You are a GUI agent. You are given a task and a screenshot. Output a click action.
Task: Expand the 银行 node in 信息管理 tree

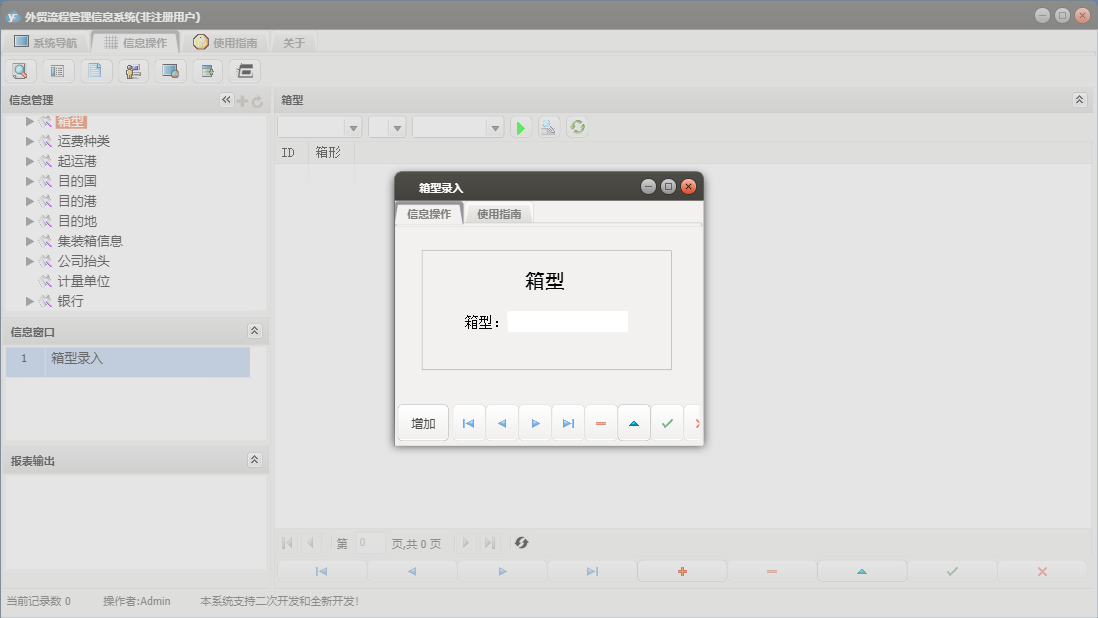(29, 301)
